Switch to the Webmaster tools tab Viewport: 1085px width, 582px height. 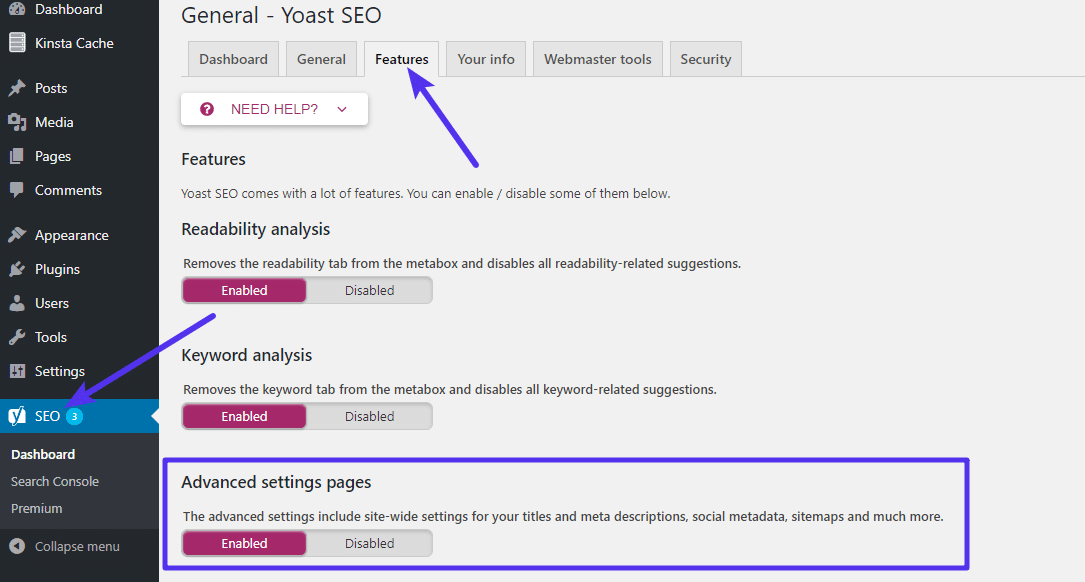597,58
